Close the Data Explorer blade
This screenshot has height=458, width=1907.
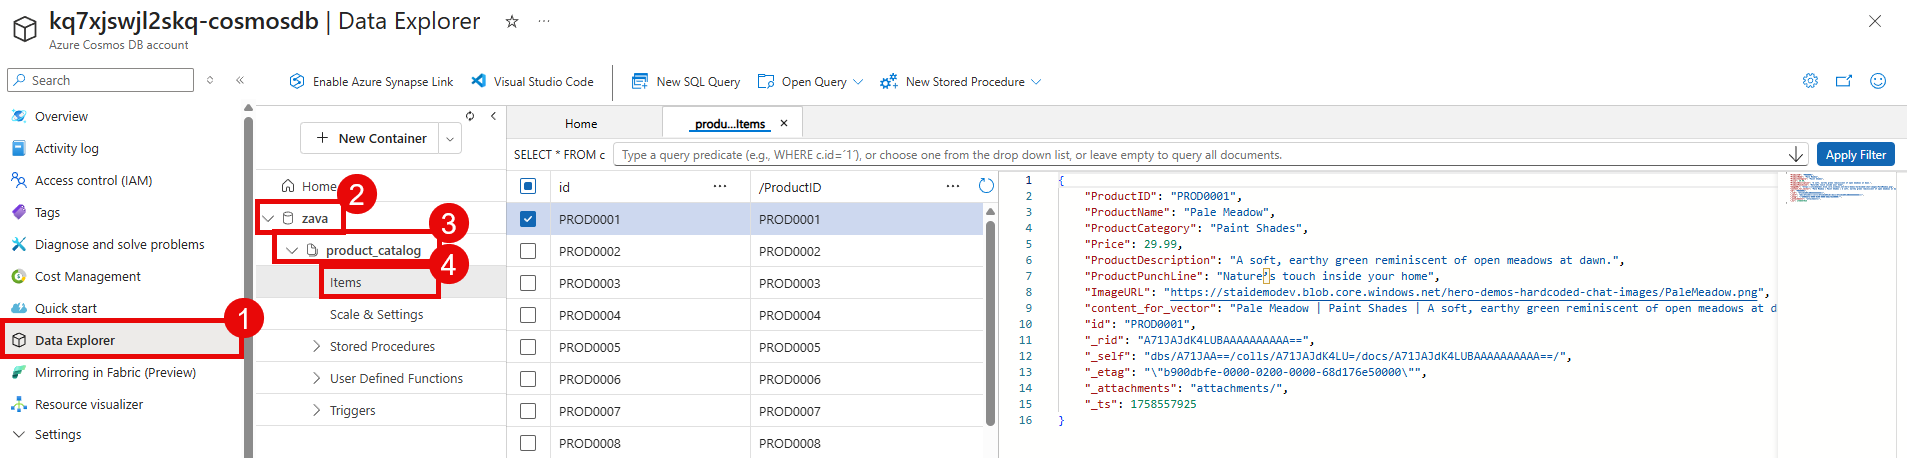pos(1875,21)
